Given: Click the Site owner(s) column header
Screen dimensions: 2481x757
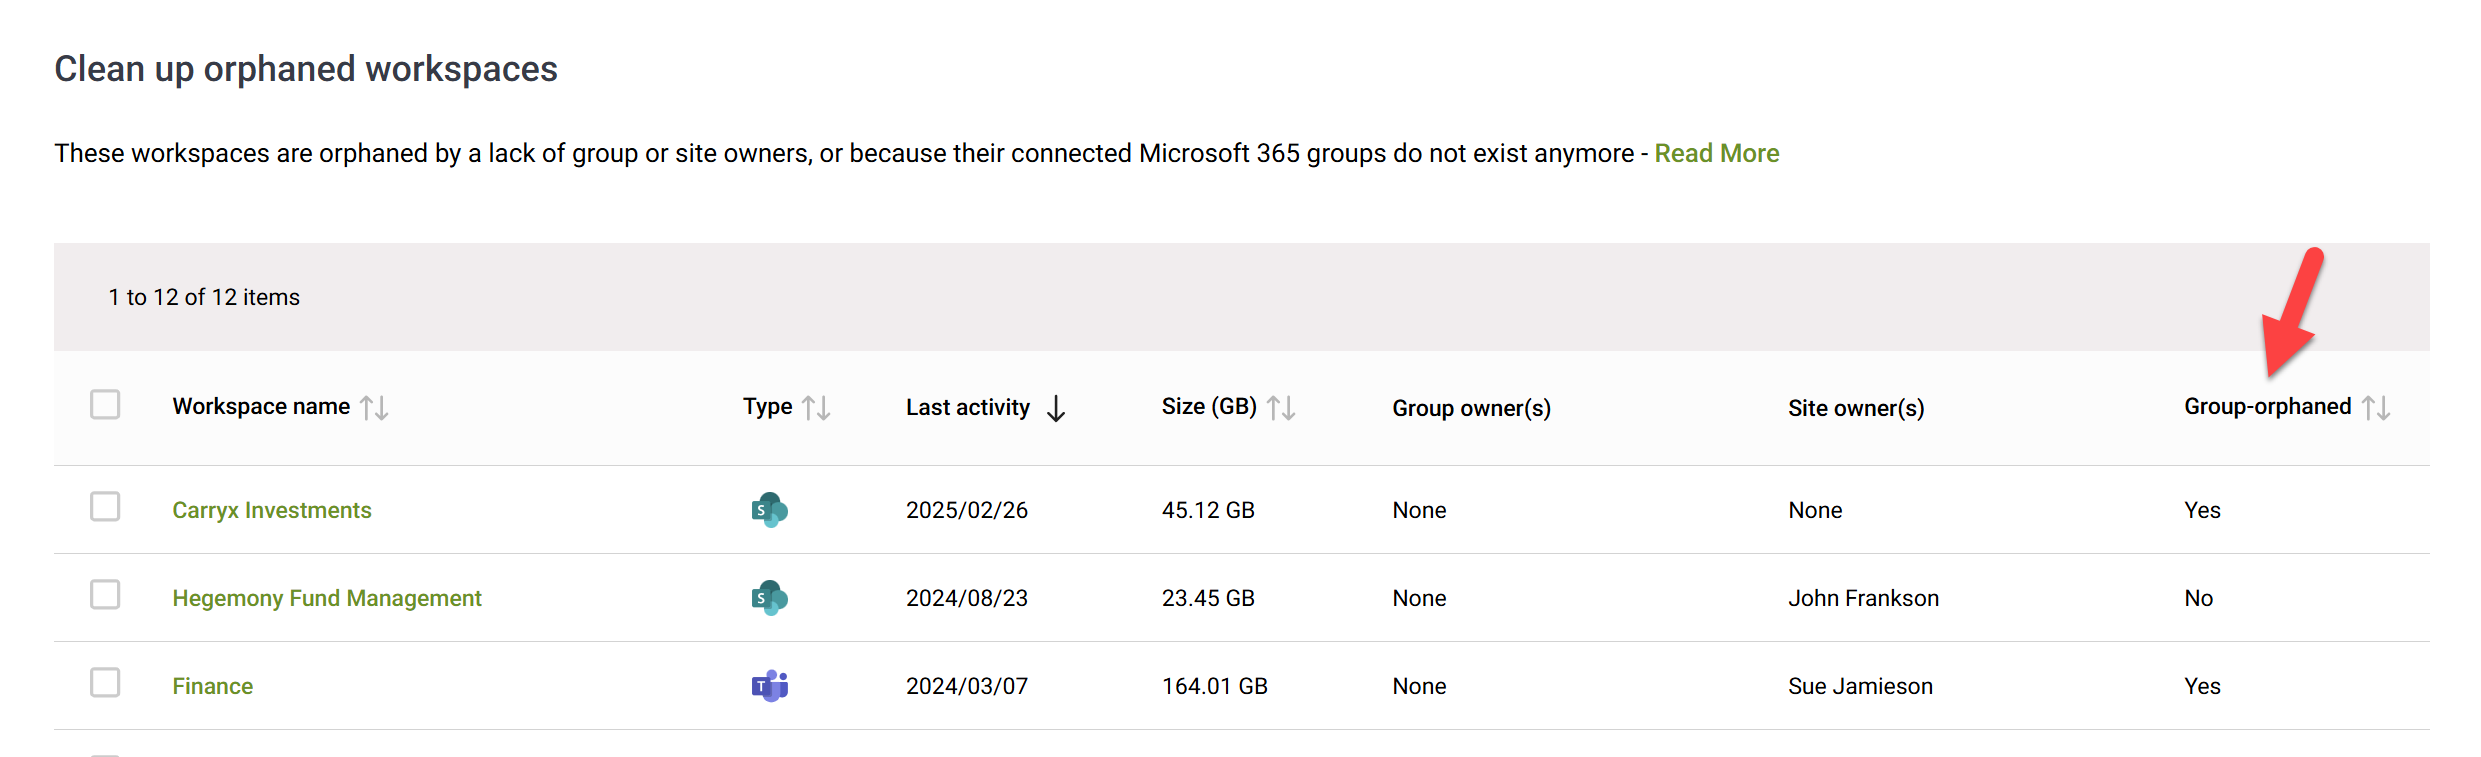Looking at the screenshot, I should [x=1856, y=408].
